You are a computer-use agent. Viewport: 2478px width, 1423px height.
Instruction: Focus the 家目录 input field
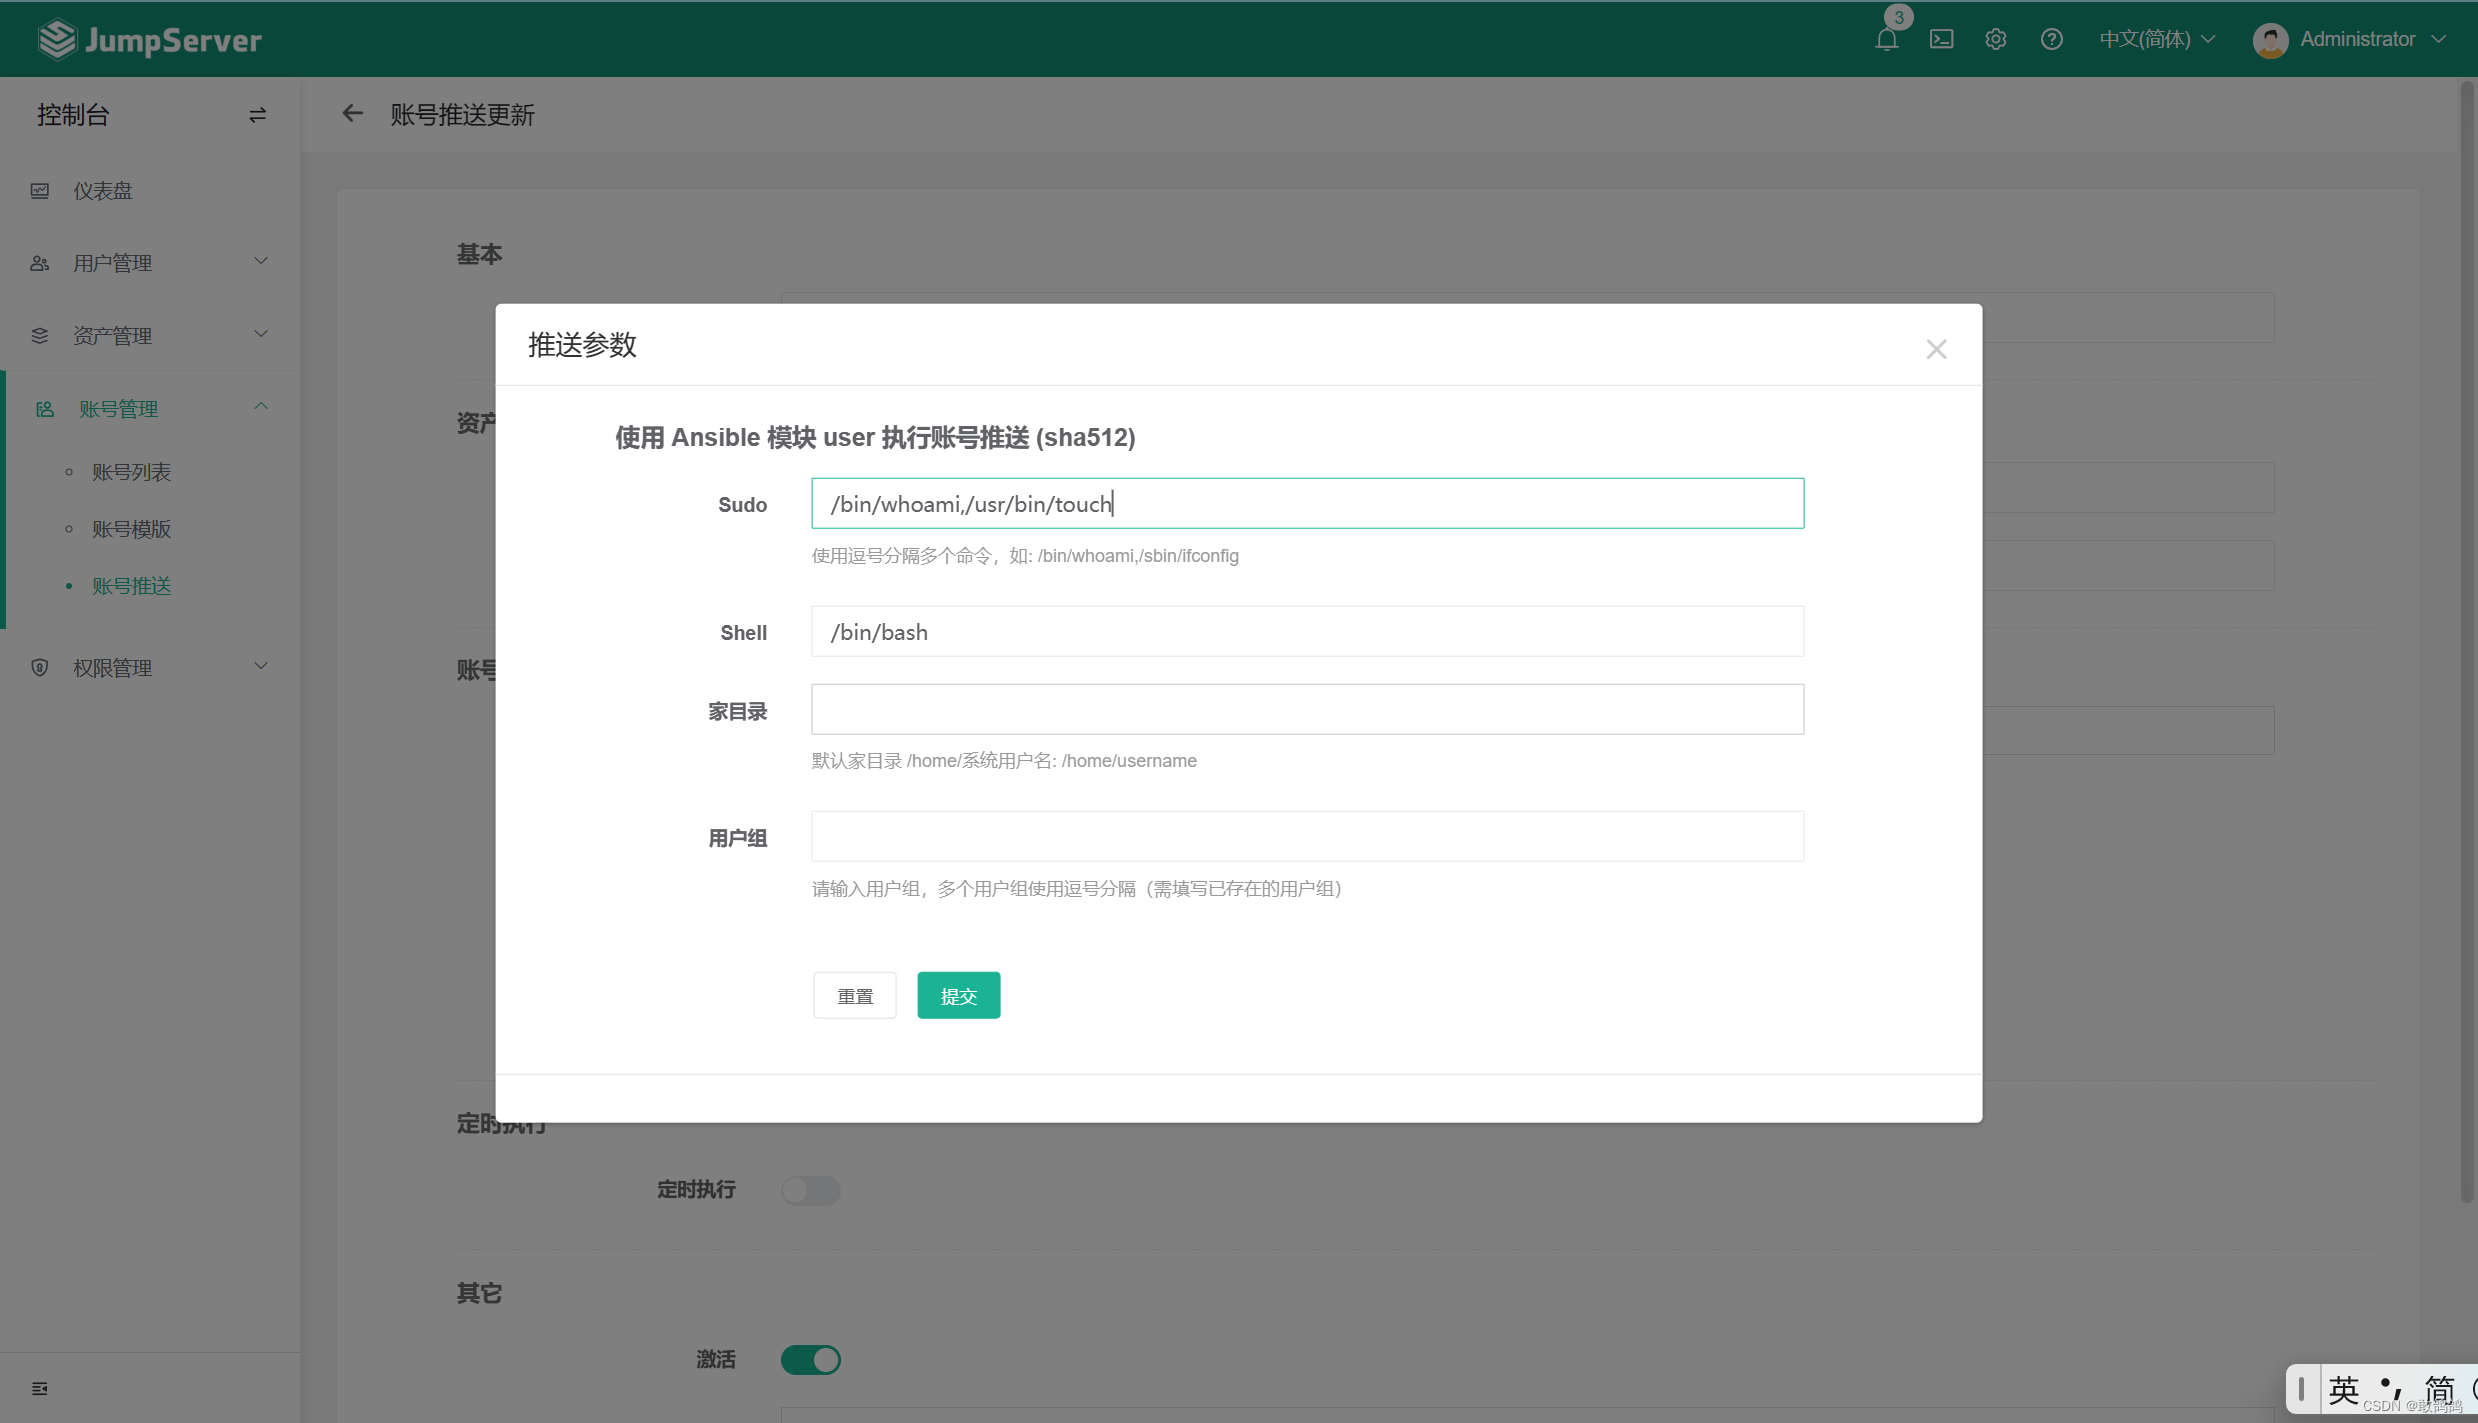point(1307,710)
